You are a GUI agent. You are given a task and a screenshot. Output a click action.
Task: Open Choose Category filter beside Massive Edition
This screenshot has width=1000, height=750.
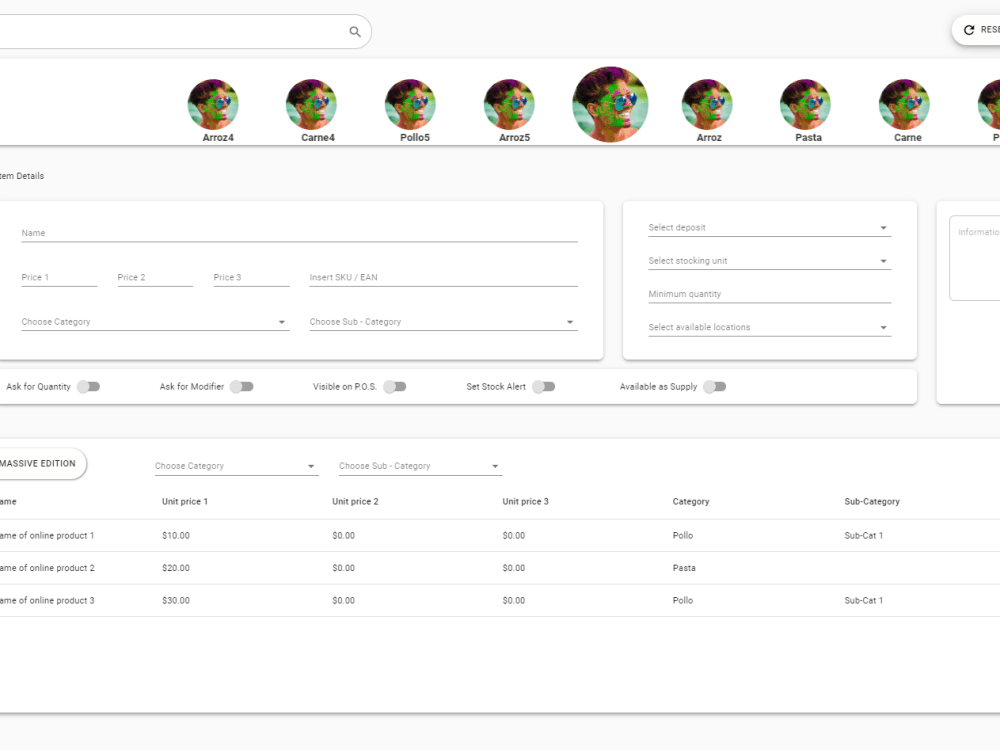(x=236, y=466)
